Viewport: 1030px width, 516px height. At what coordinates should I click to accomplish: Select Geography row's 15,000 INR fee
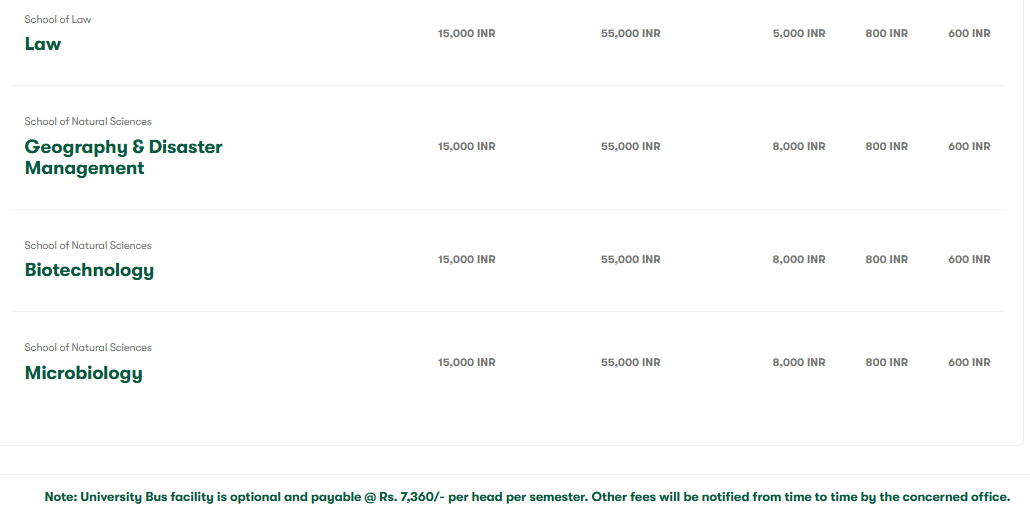coord(466,146)
